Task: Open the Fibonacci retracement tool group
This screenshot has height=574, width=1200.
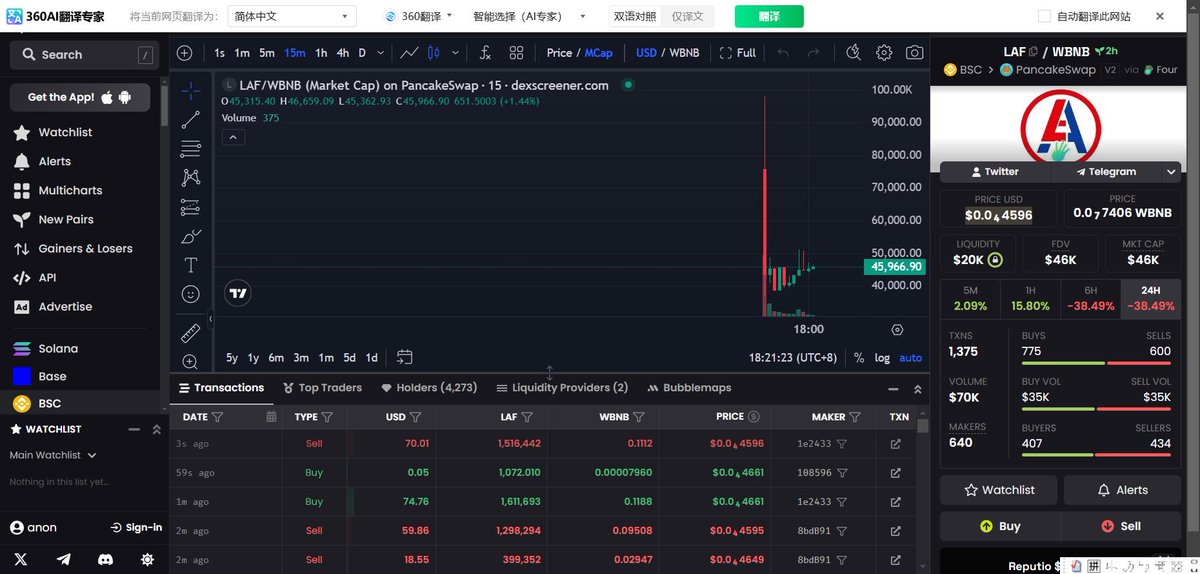Action: click(191, 149)
